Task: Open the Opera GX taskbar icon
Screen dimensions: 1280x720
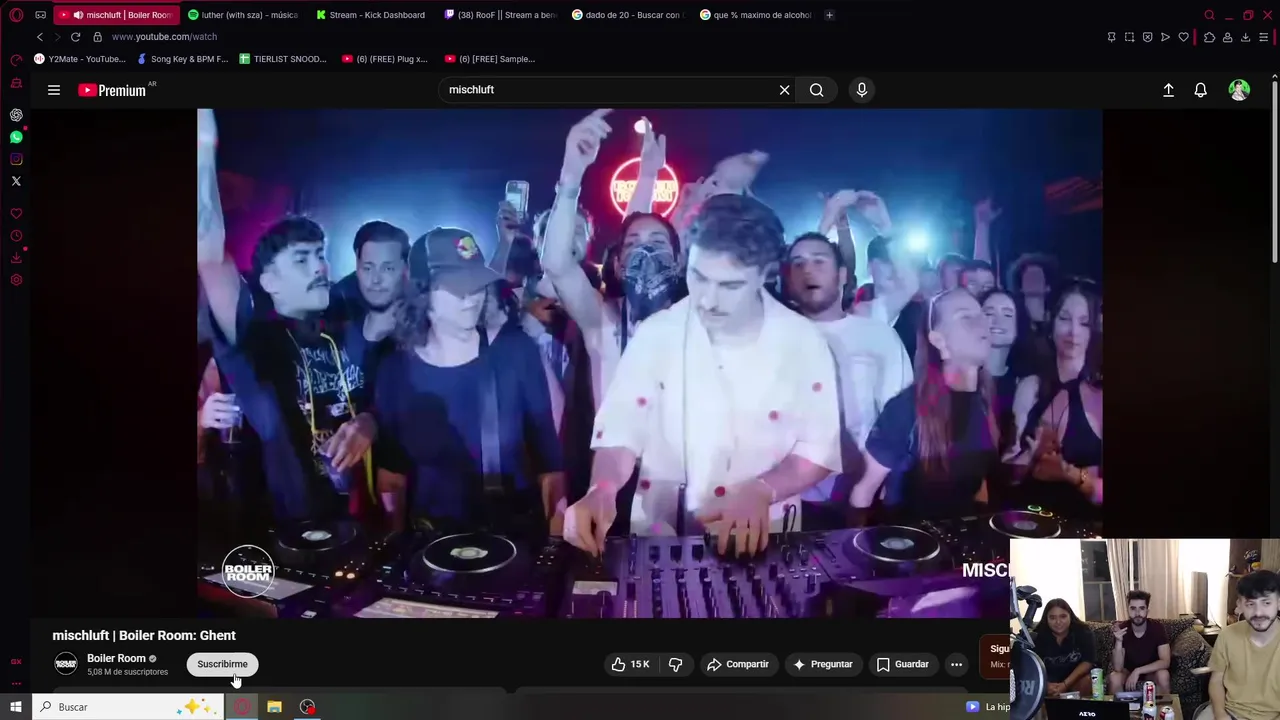Action: [x=242, y=707]
